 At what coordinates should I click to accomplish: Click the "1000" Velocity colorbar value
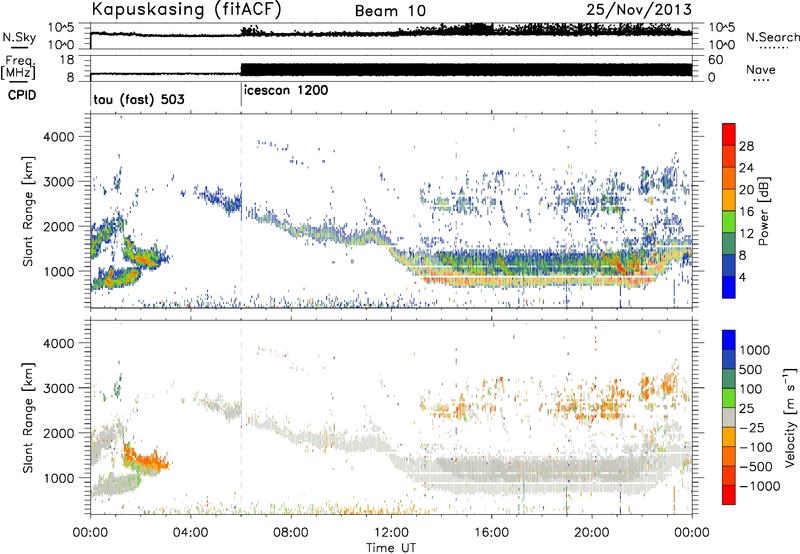click(754, 350)
